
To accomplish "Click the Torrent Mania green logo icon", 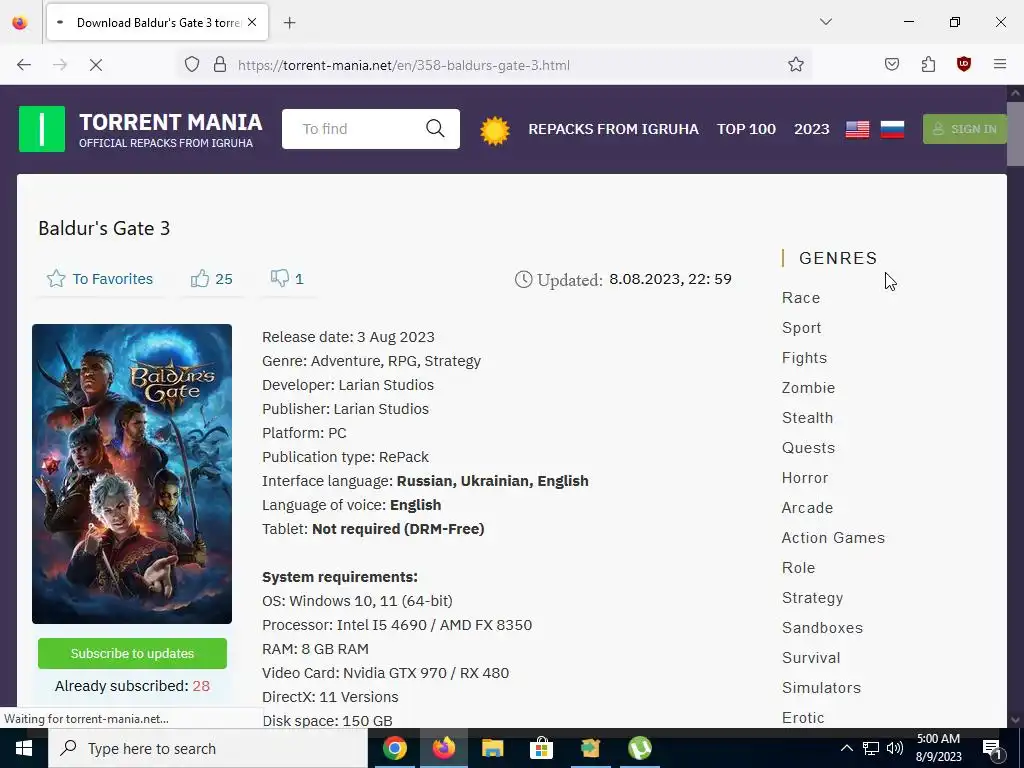I will (42, 129).
